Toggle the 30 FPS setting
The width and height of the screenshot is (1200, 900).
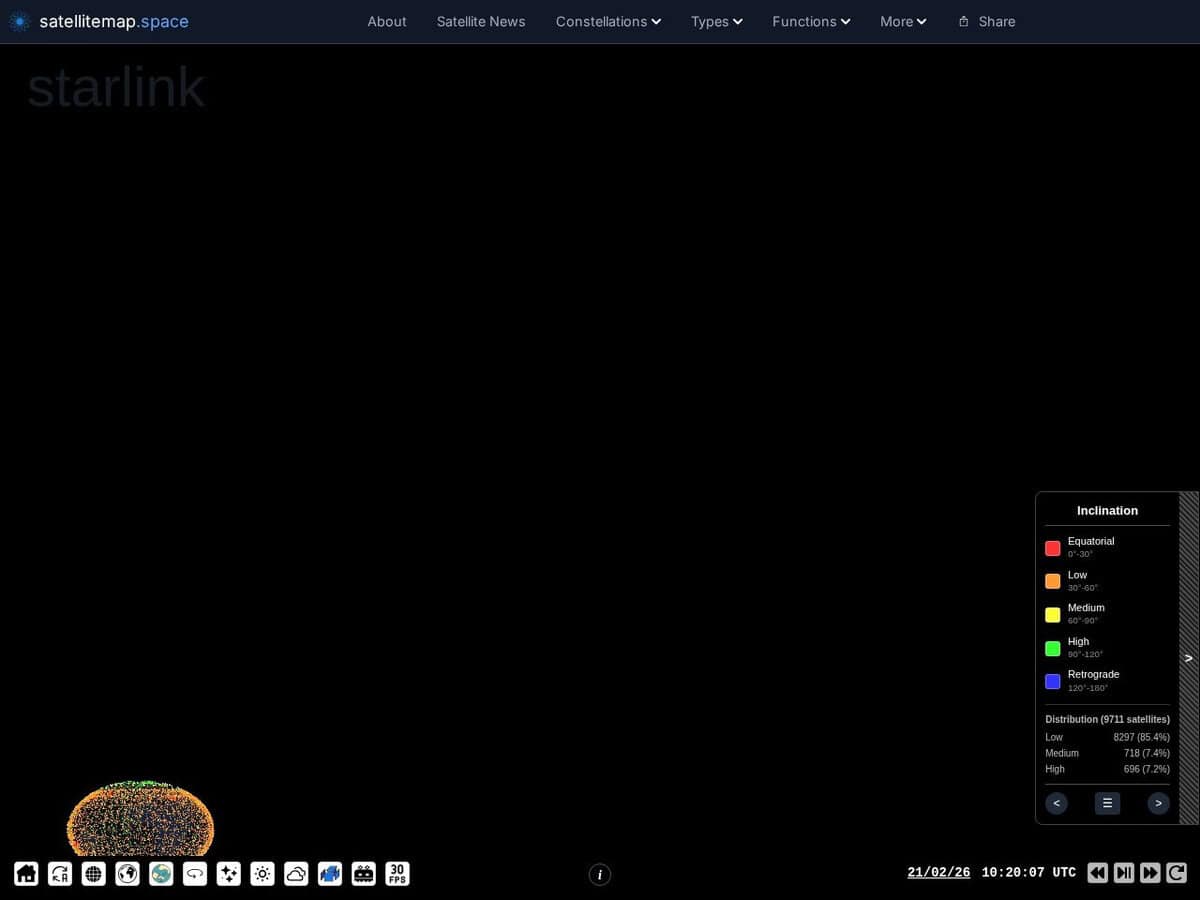[x=397, y=874]
